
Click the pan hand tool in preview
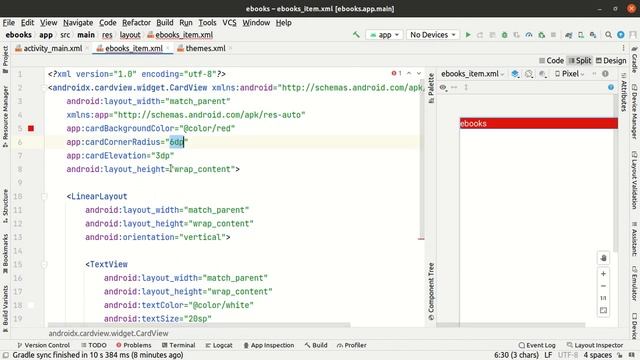603,258
